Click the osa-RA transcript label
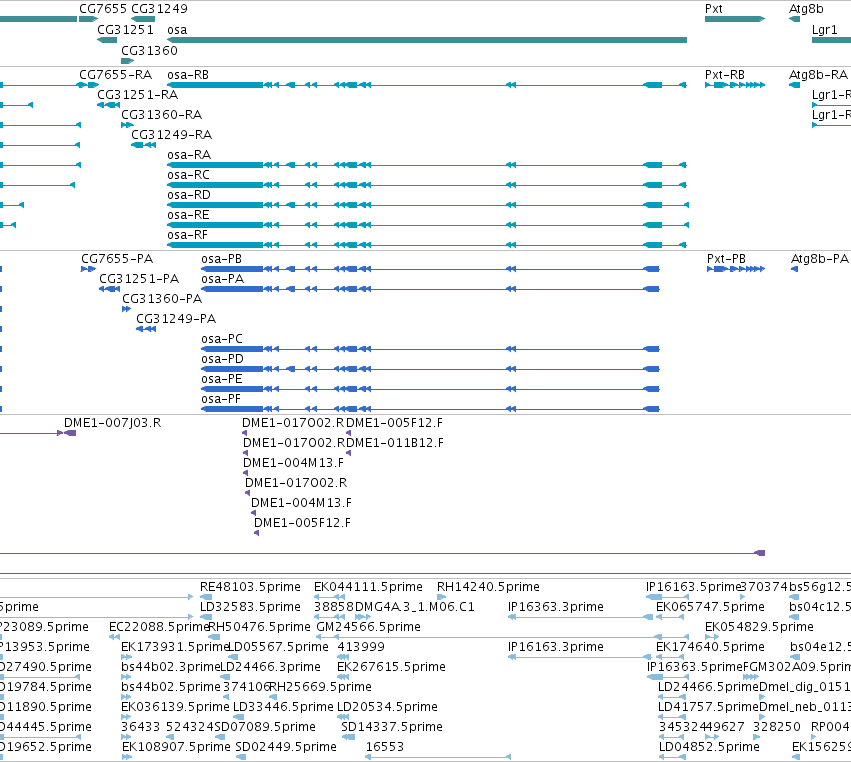851x762 pixels. (189, 155)
